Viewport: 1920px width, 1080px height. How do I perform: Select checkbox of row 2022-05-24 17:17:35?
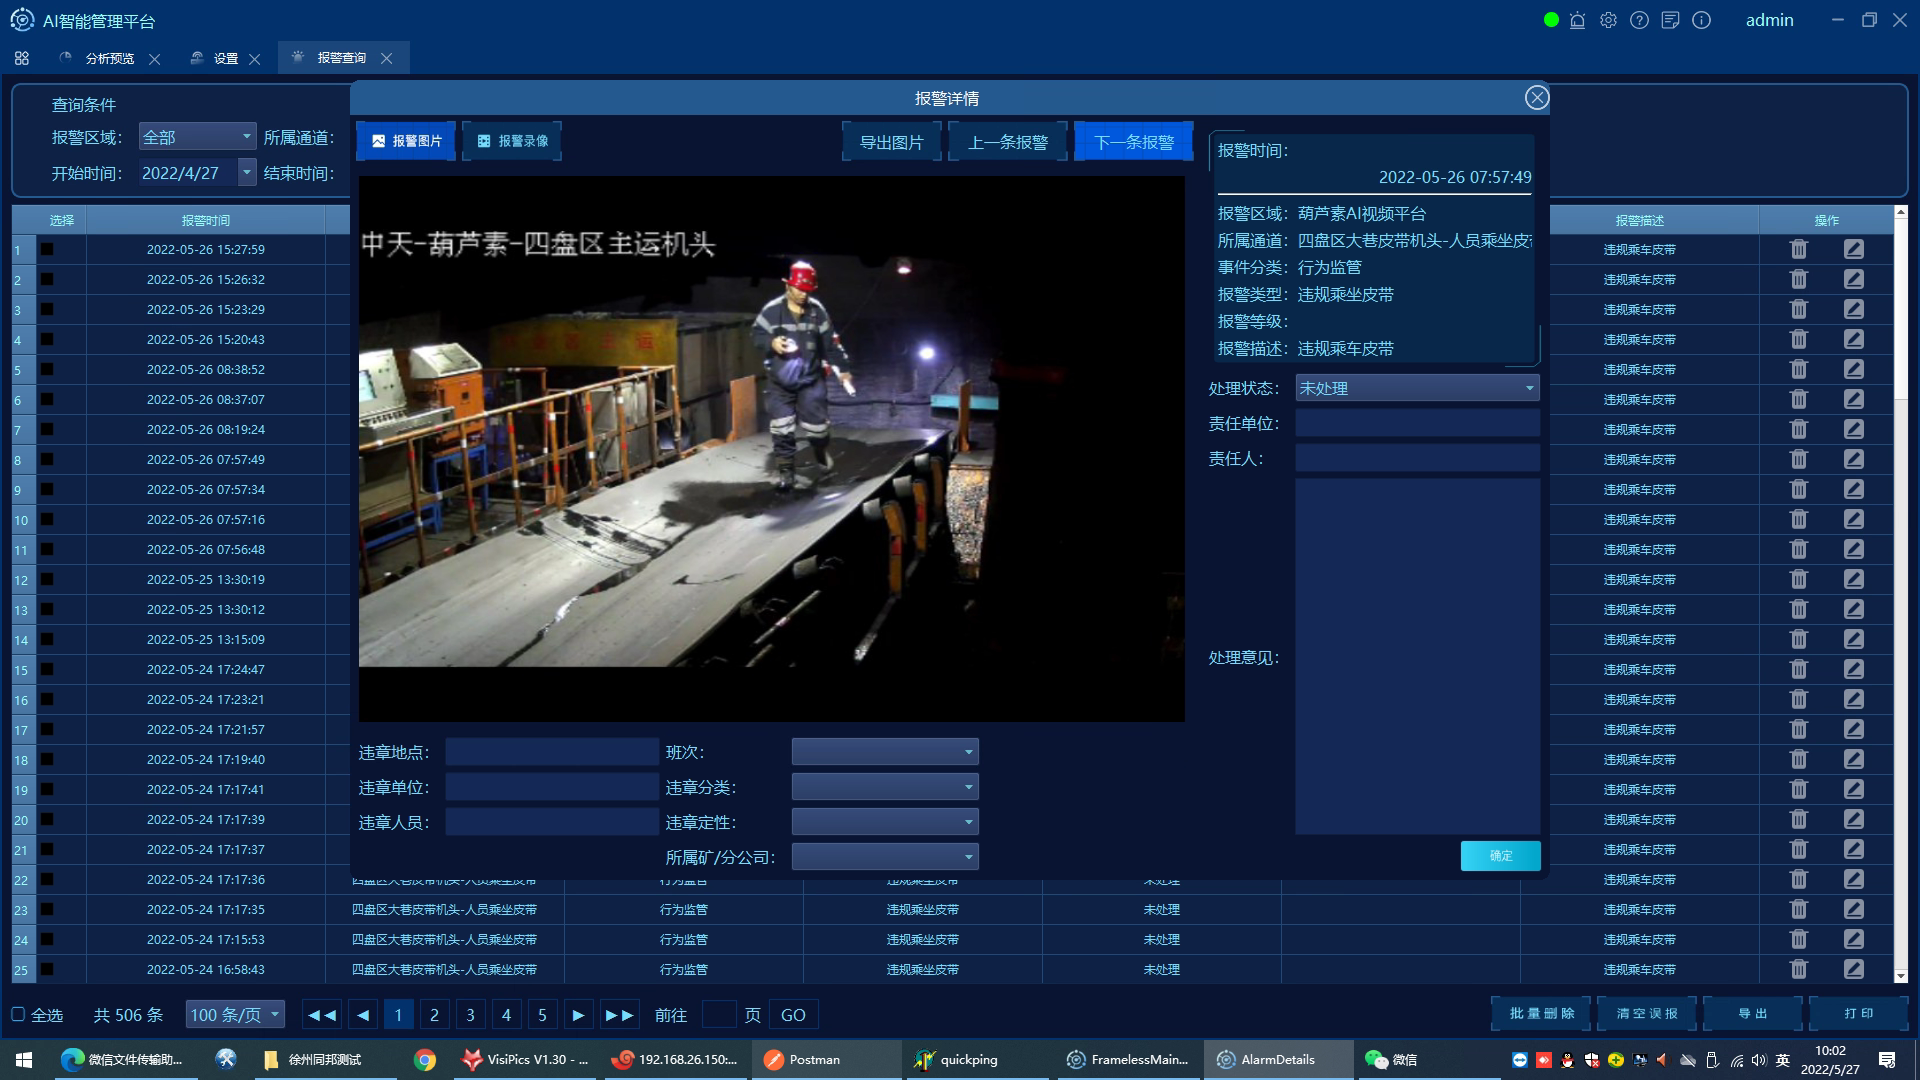tap(47, 909)
